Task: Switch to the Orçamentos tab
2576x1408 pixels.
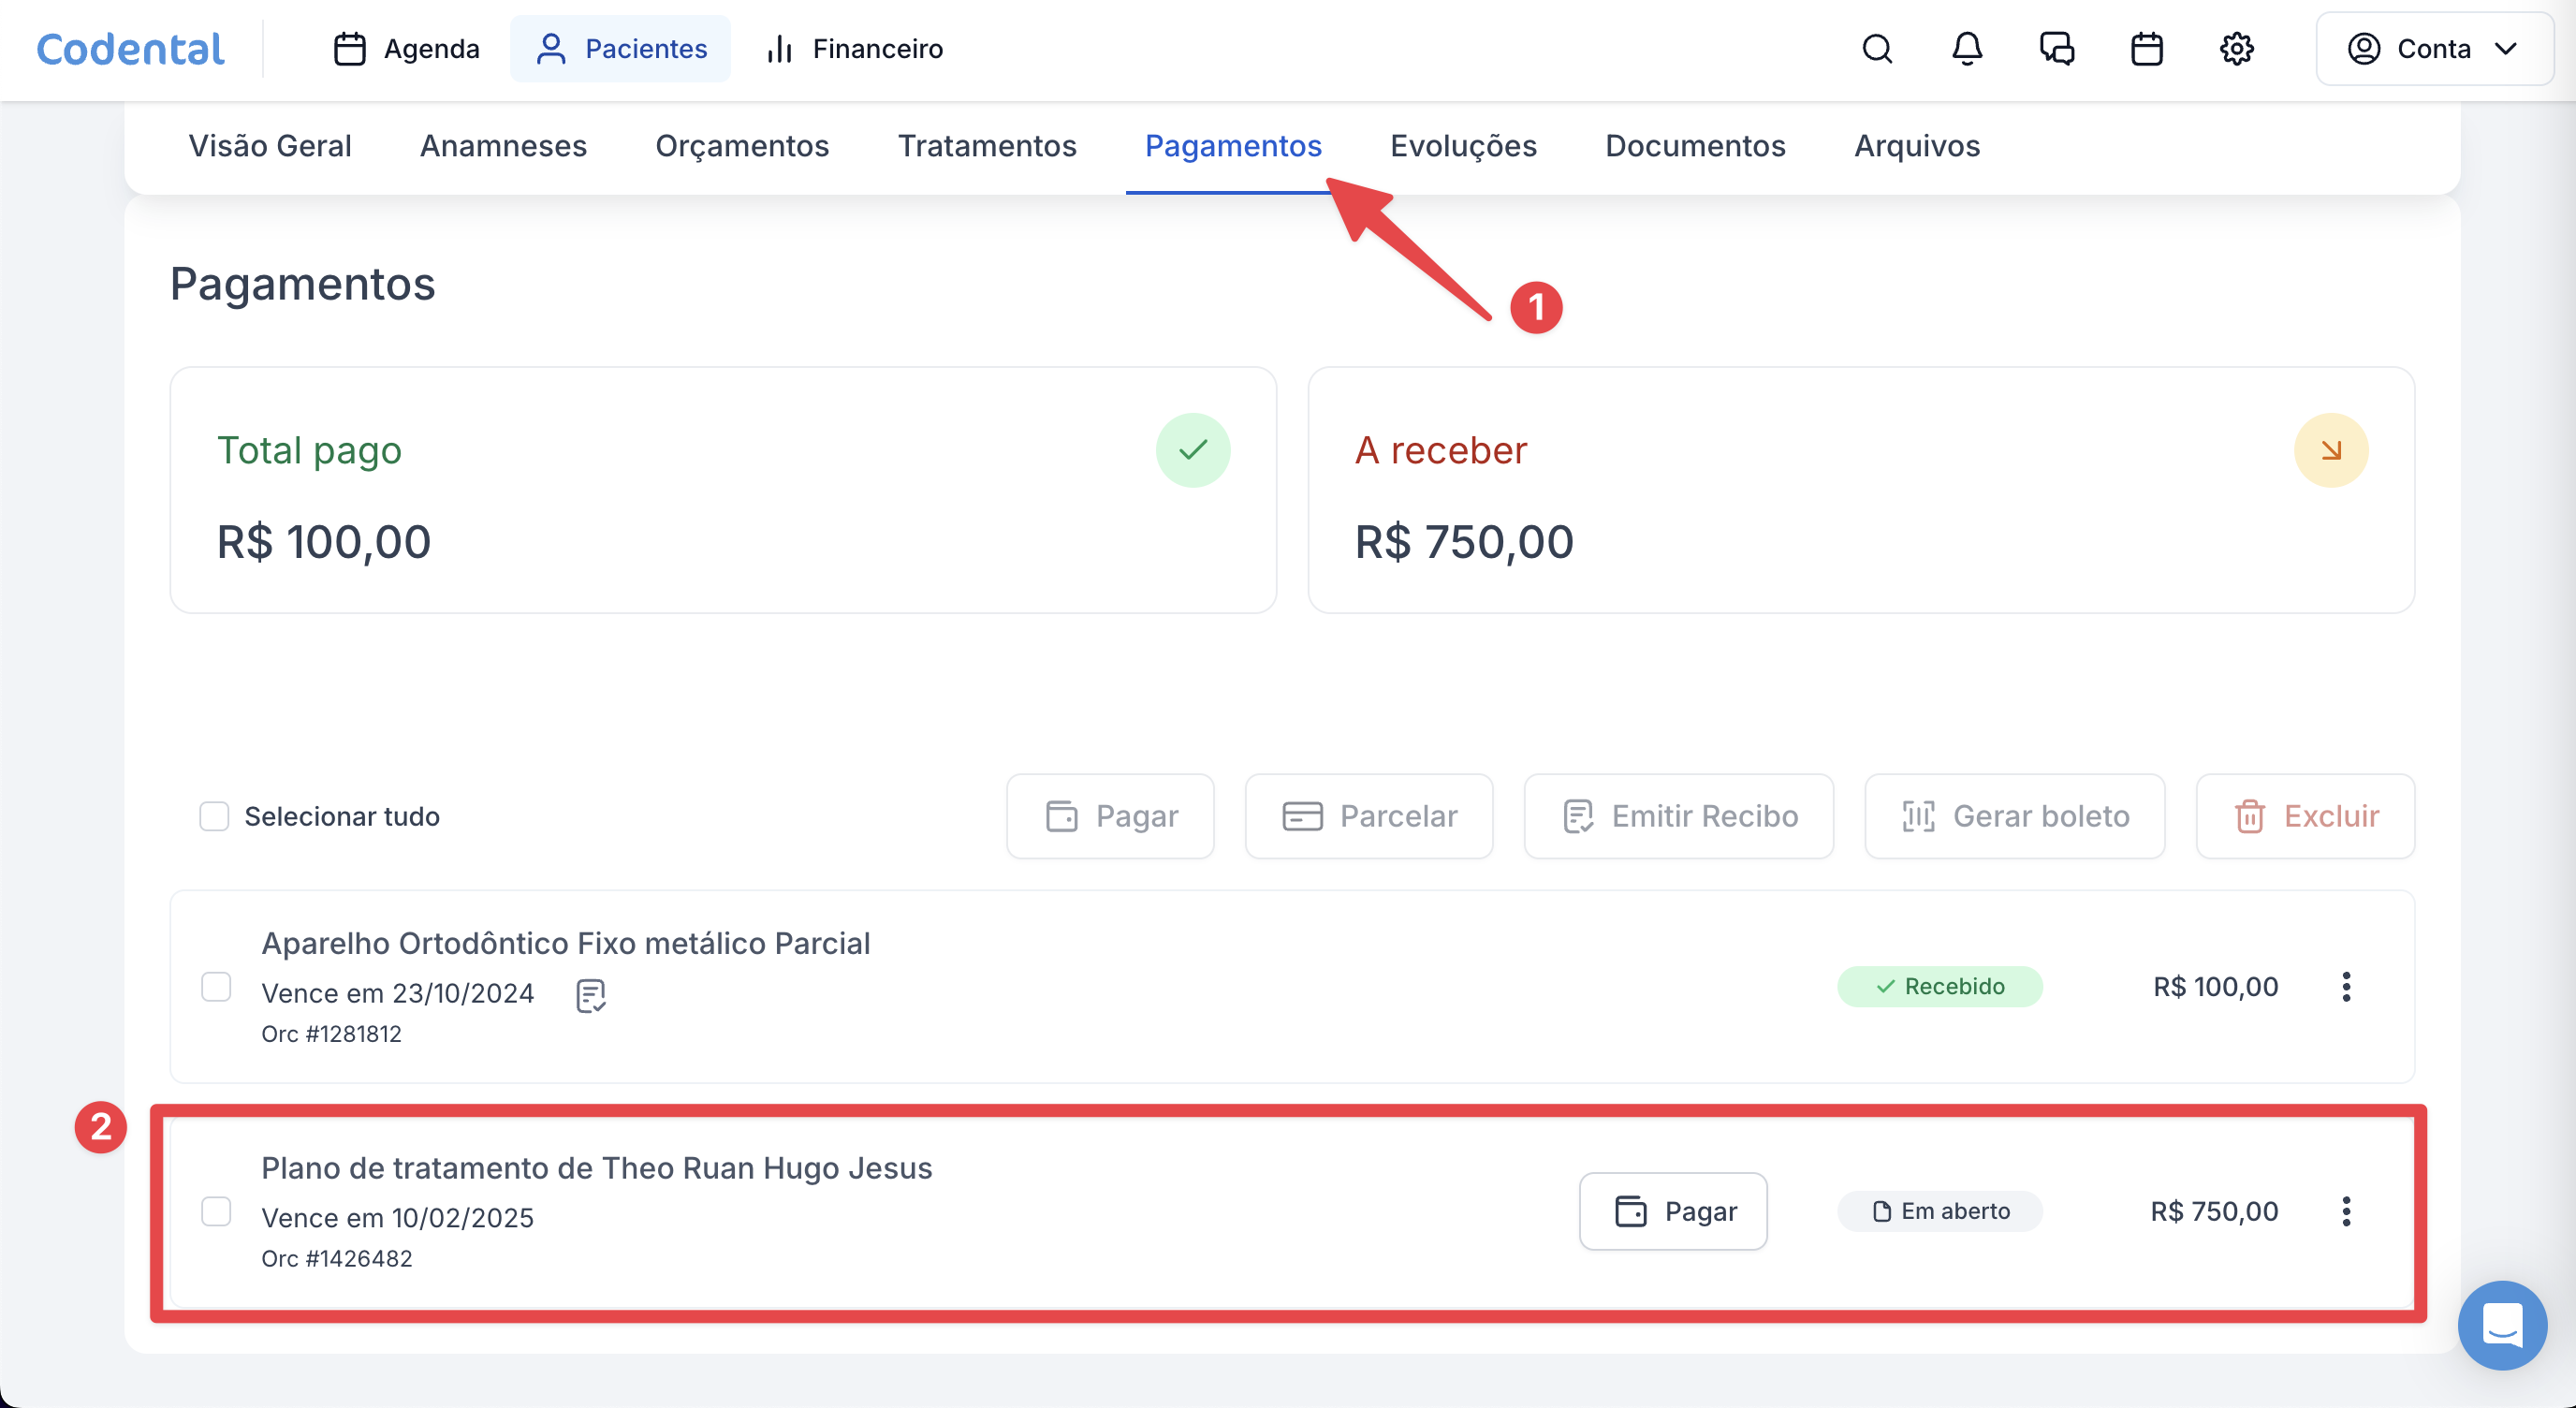Action: pos(742,146)
